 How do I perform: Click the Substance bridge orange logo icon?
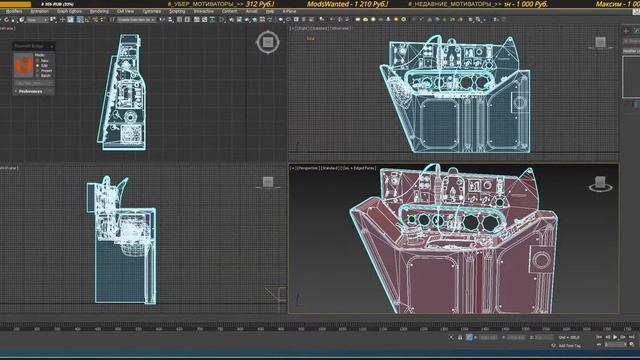[23, 64]
